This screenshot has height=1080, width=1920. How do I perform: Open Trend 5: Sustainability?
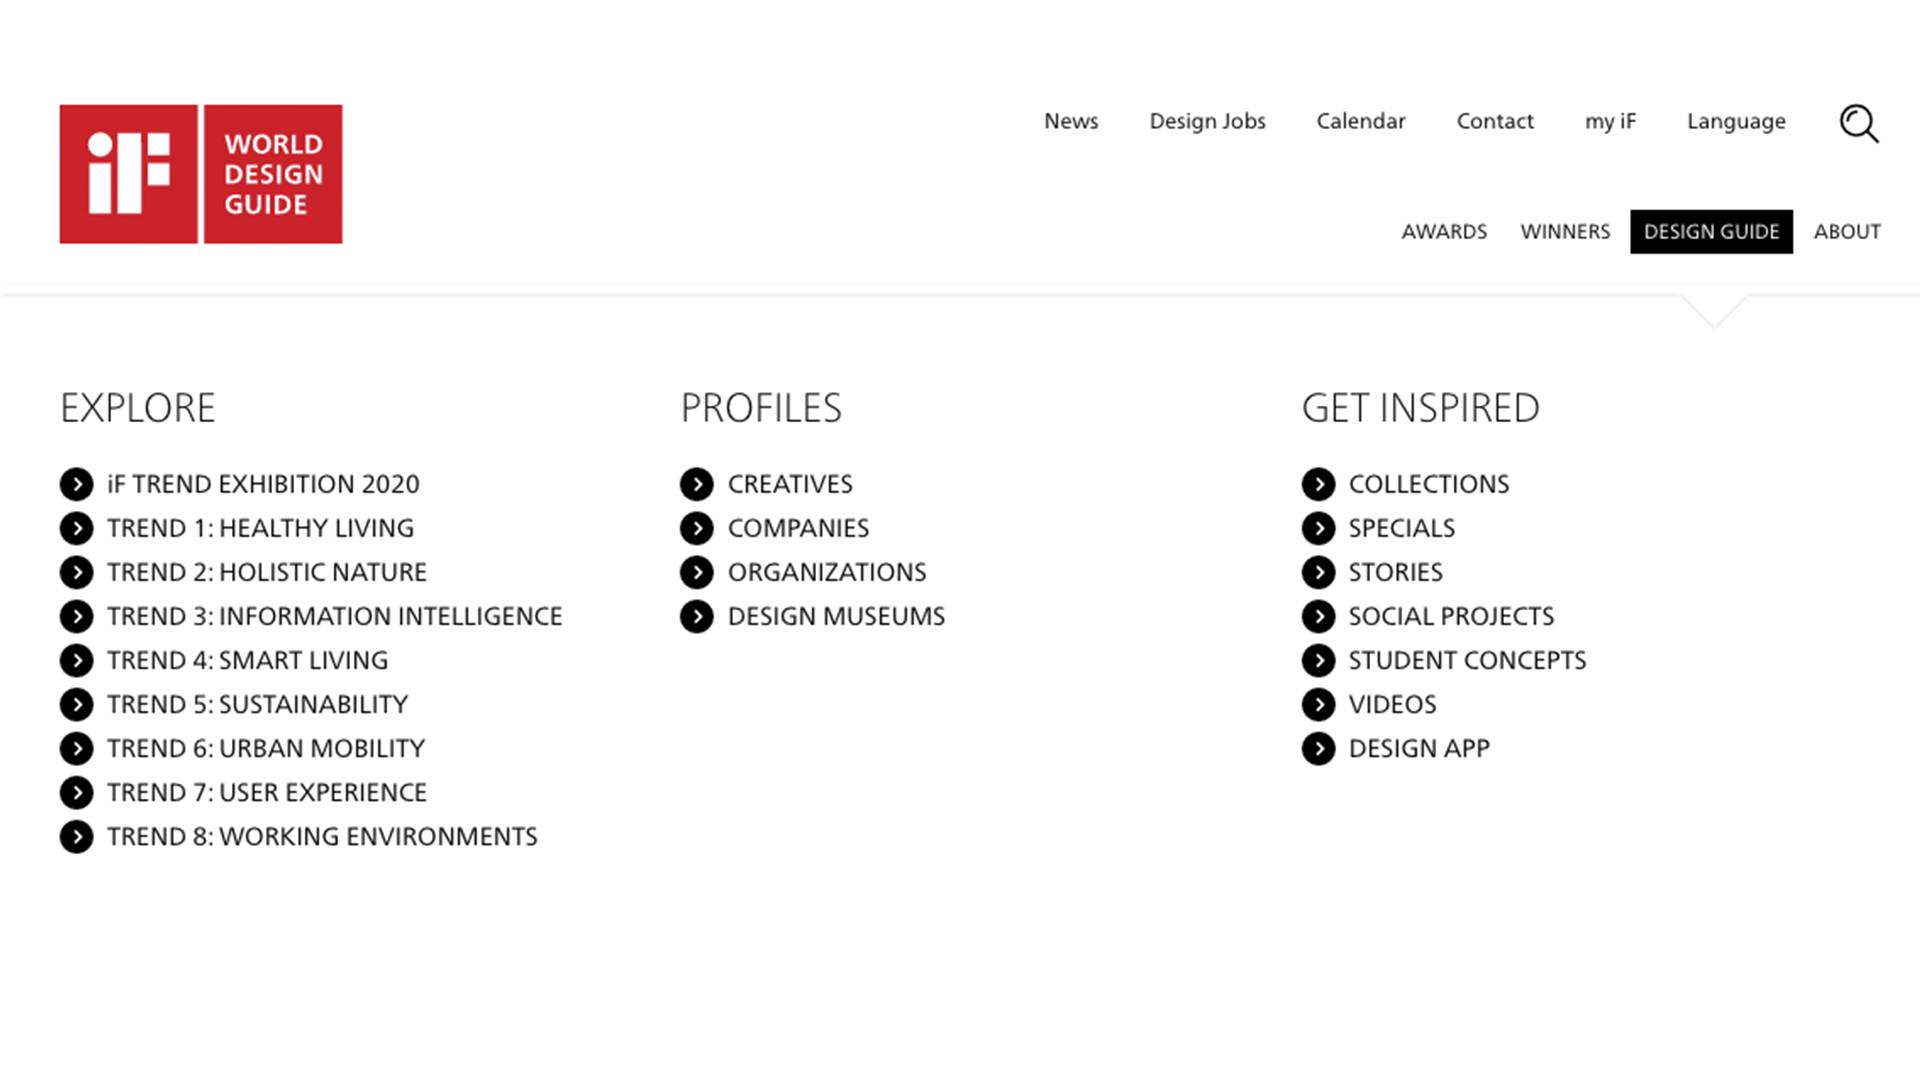[257, 704]
